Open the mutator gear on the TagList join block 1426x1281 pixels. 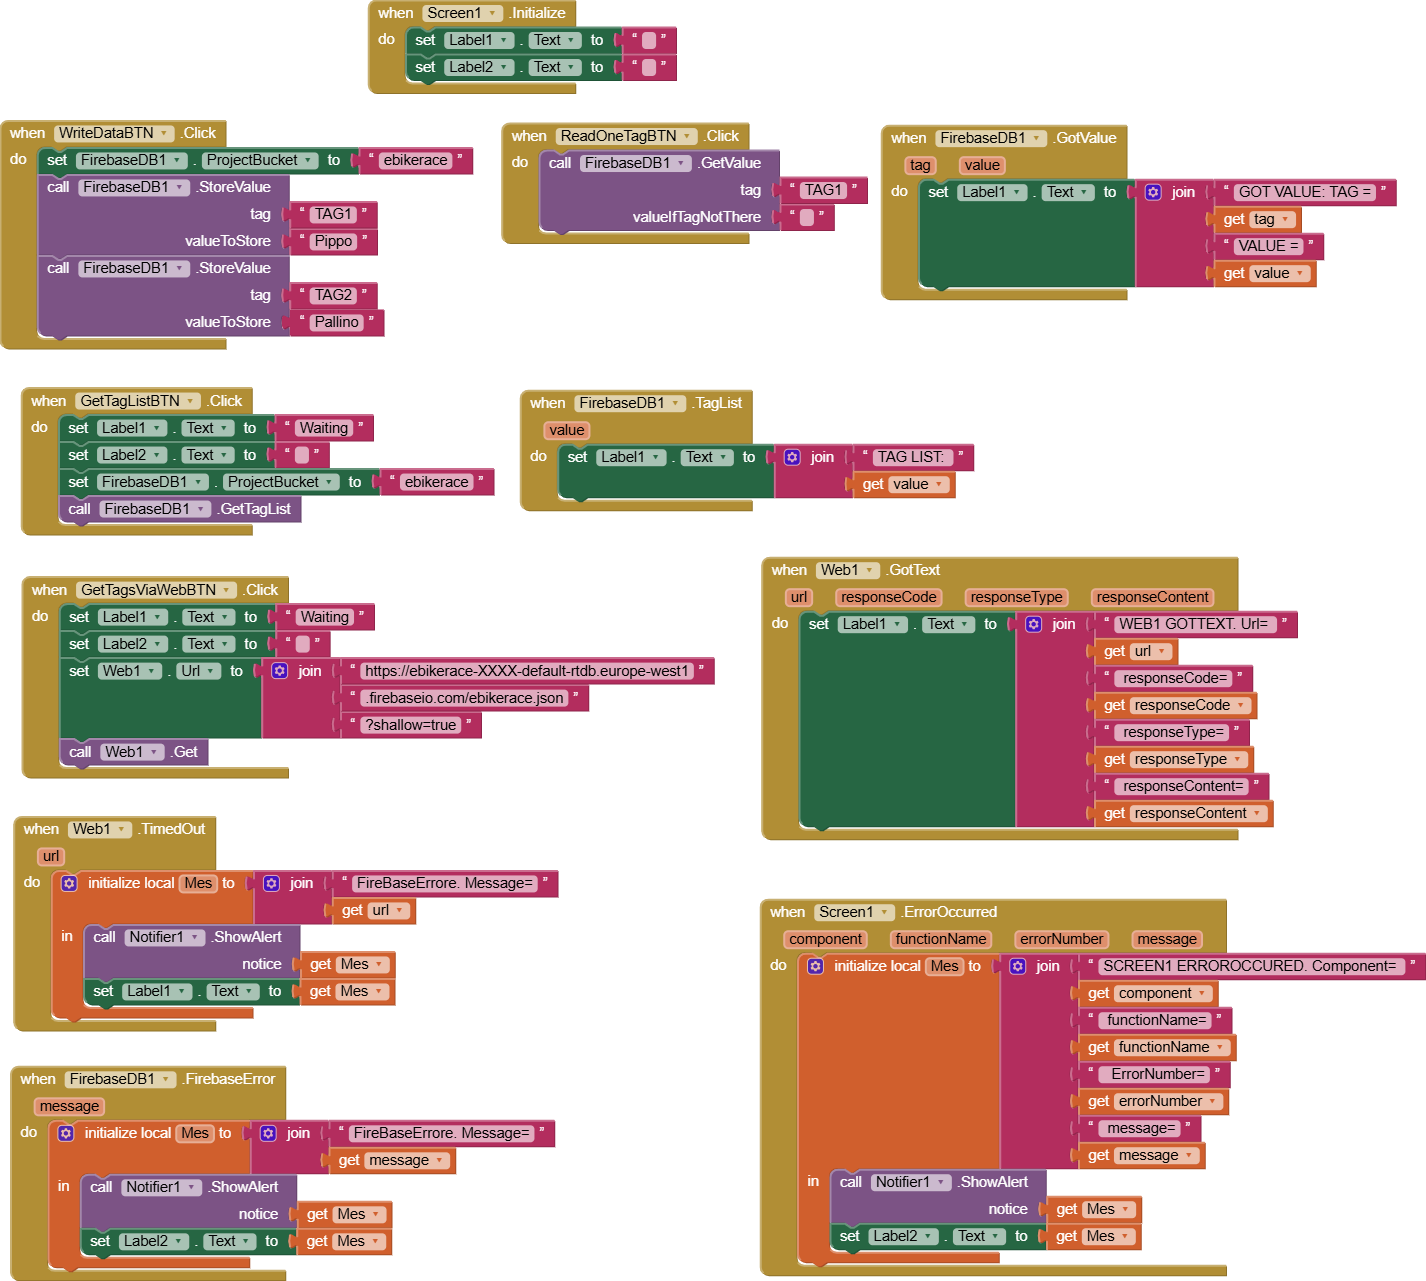(792, 457)
